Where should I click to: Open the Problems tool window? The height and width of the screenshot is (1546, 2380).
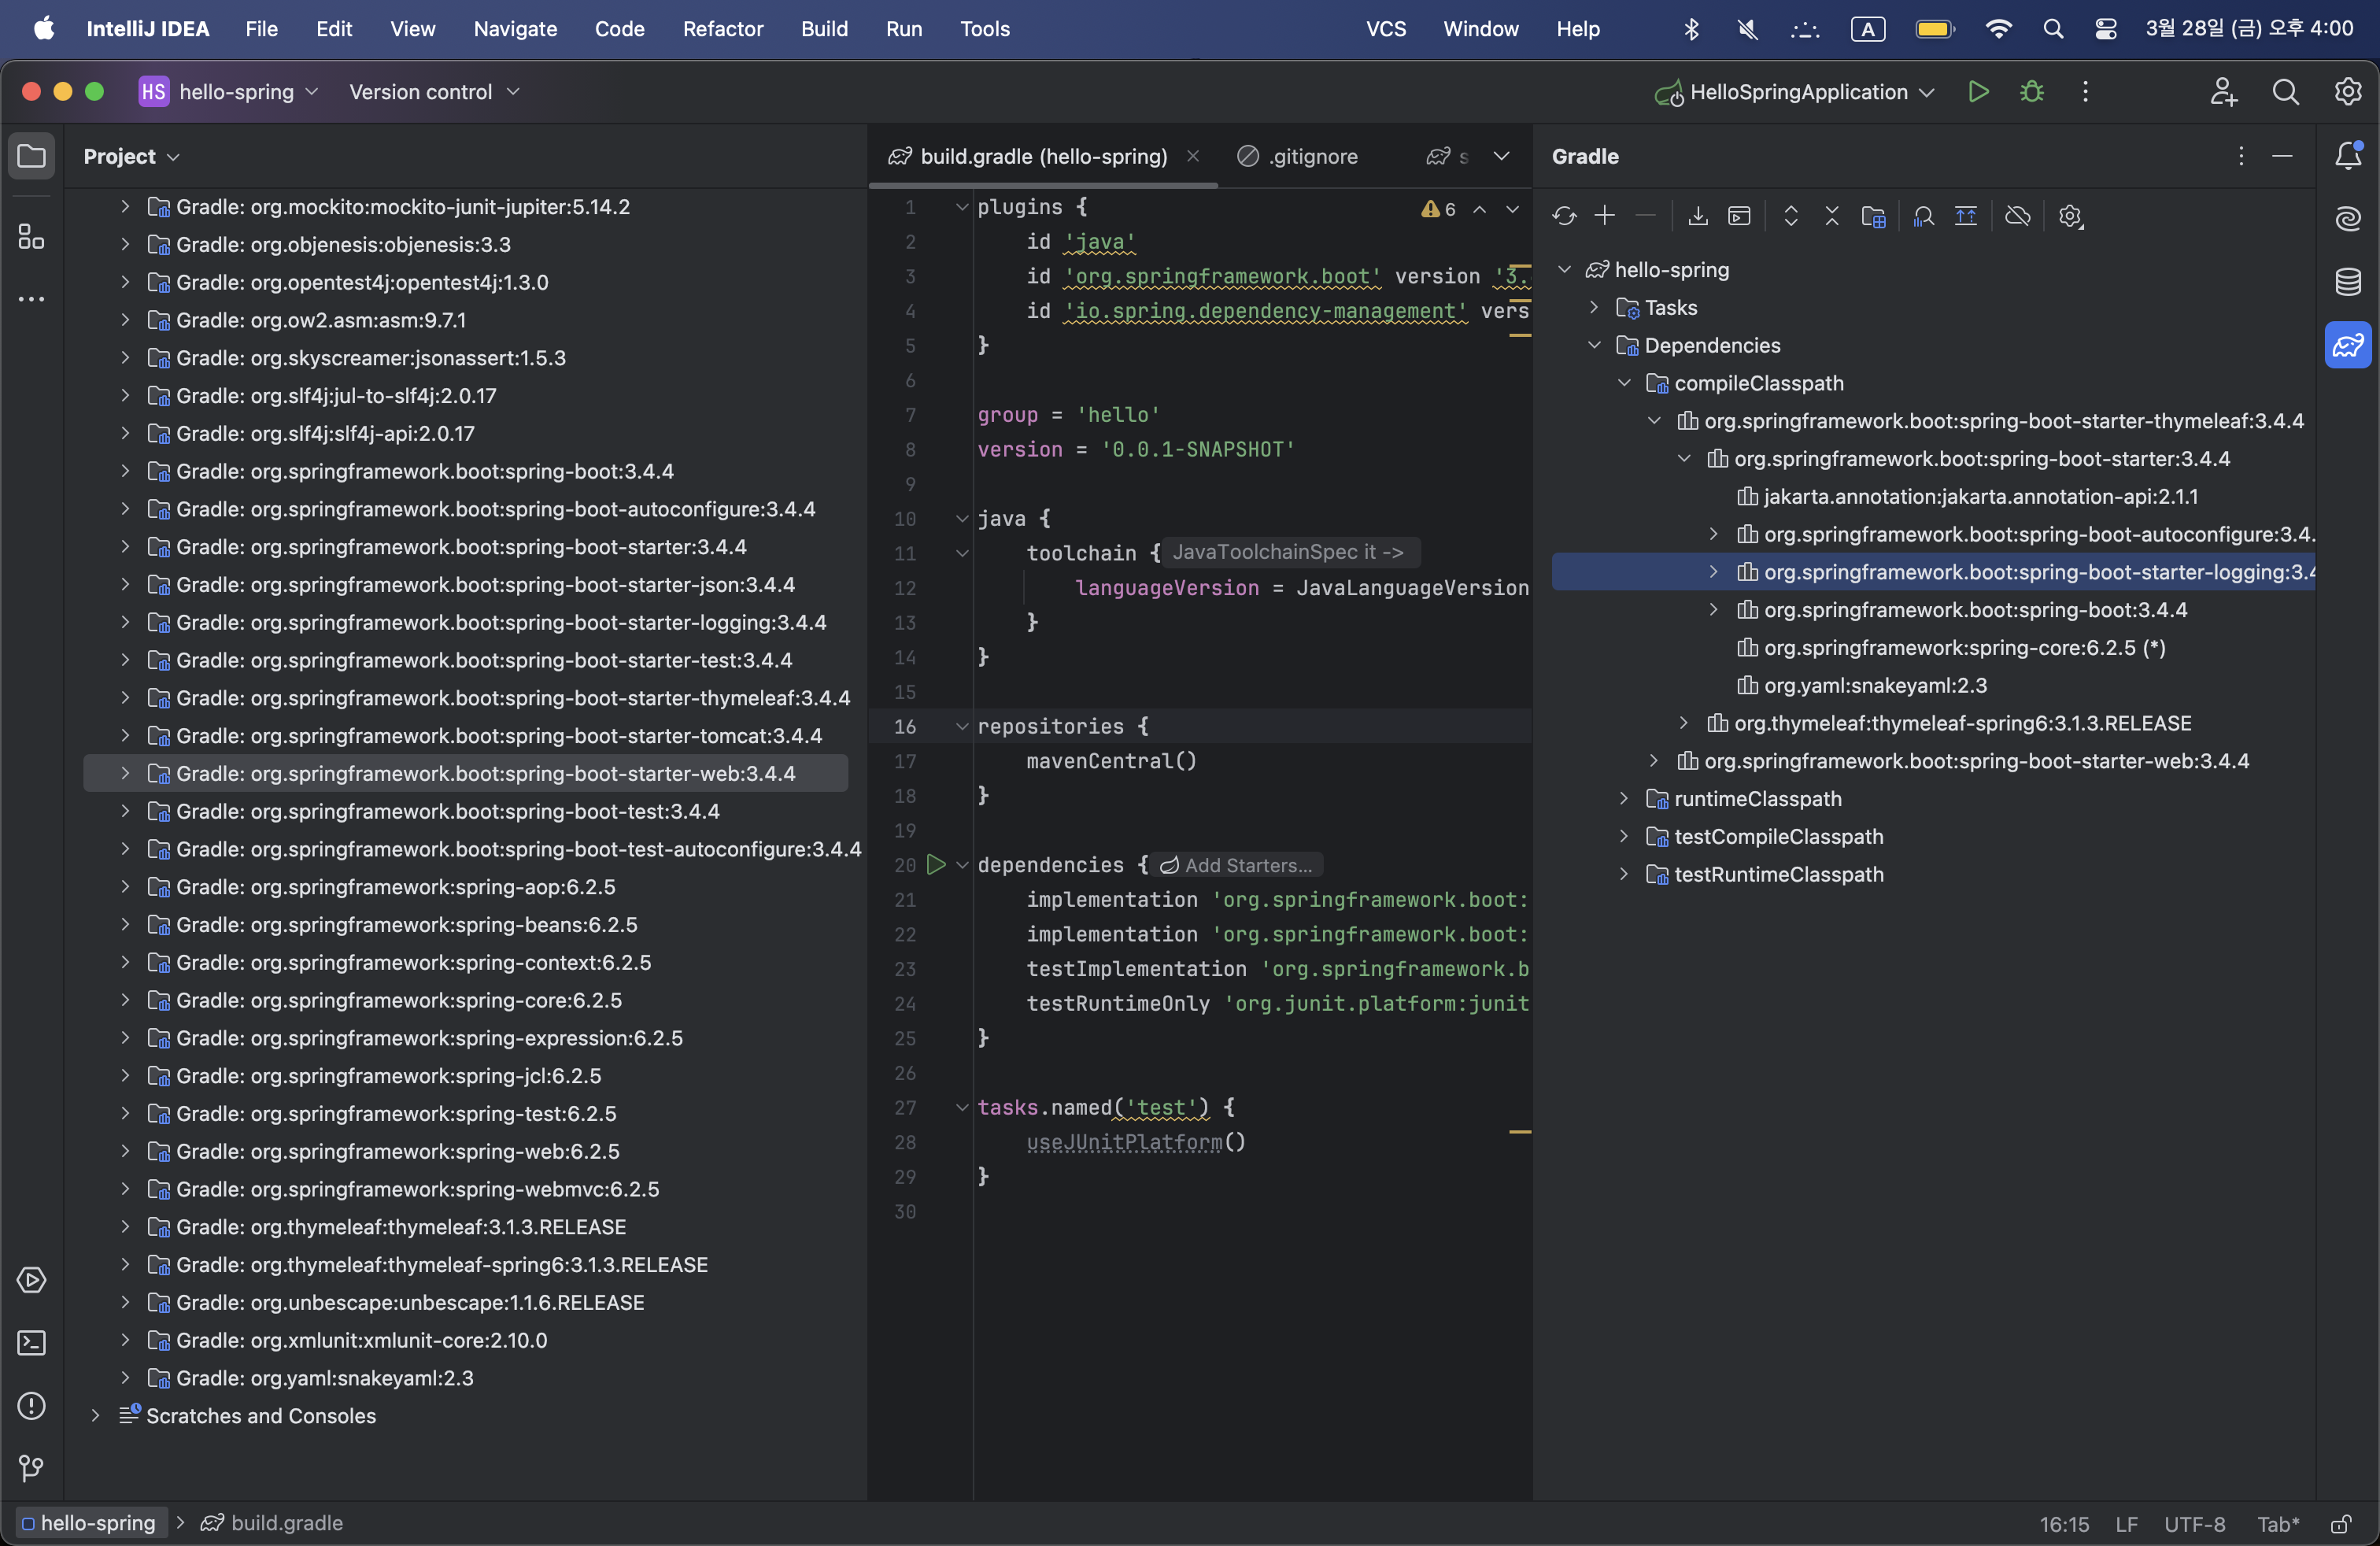pos(31,1405)
